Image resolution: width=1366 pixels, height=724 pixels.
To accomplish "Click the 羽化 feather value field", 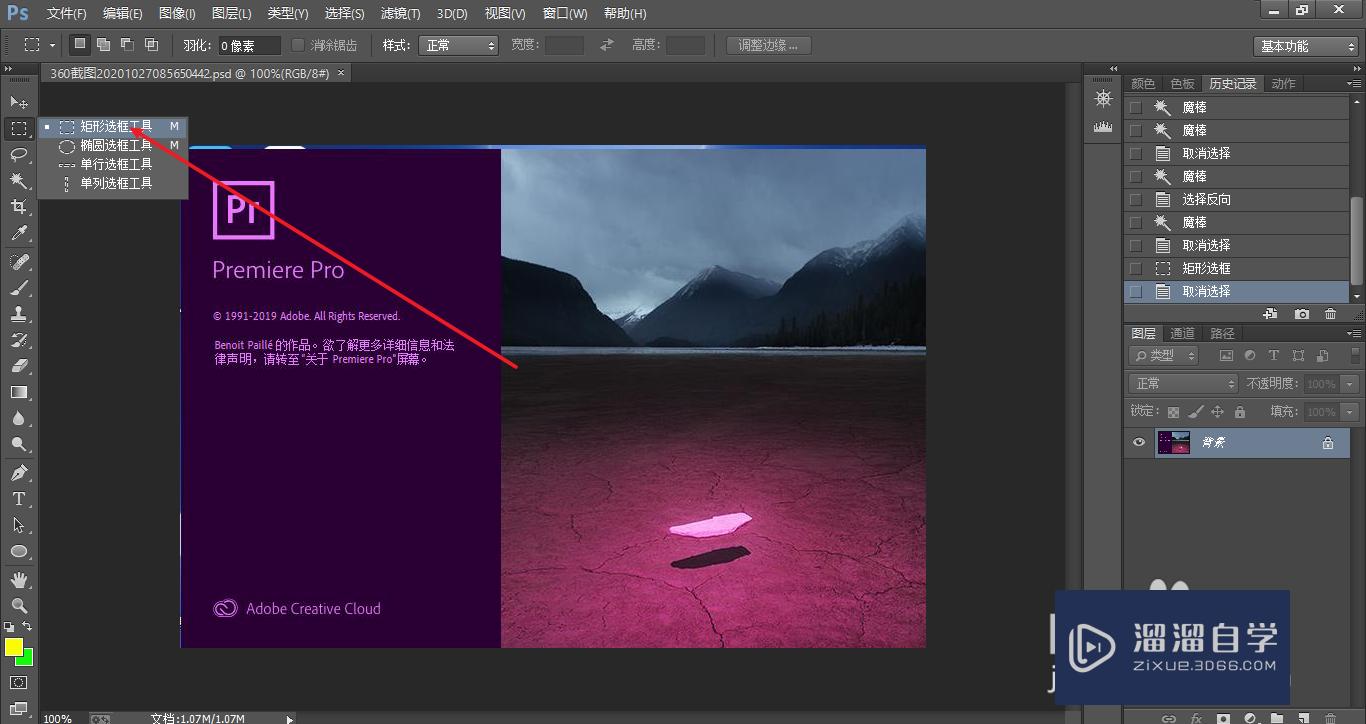I will click(249, 45).
